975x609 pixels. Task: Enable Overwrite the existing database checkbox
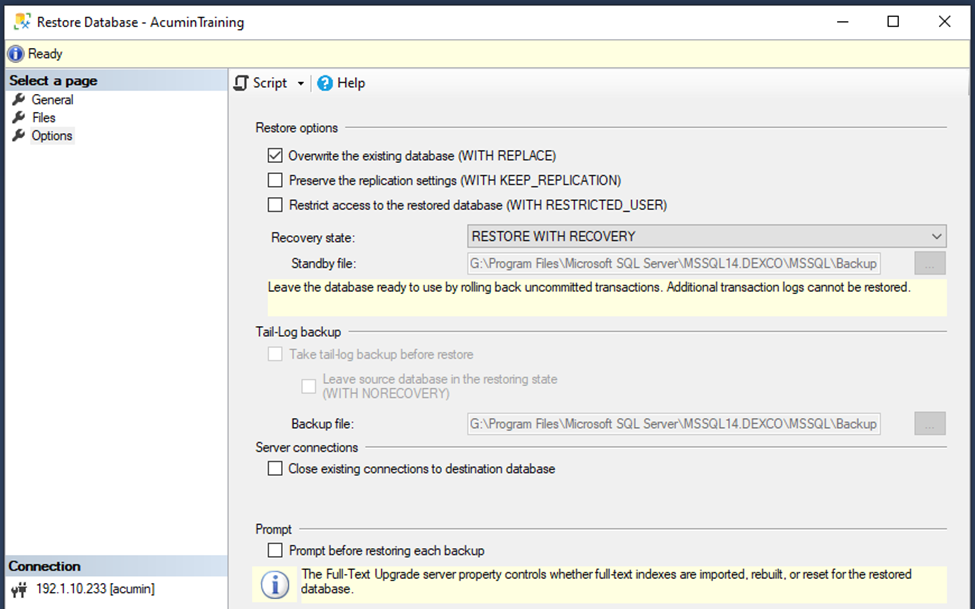click(x=275, y=156)
